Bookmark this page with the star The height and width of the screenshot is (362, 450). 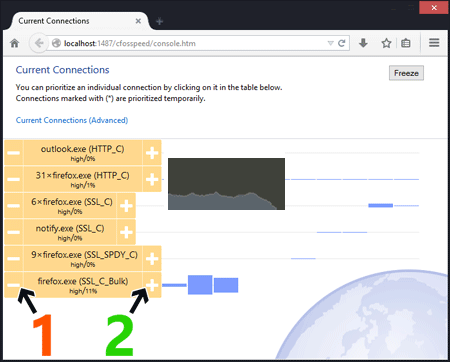(x=386, y=43)
